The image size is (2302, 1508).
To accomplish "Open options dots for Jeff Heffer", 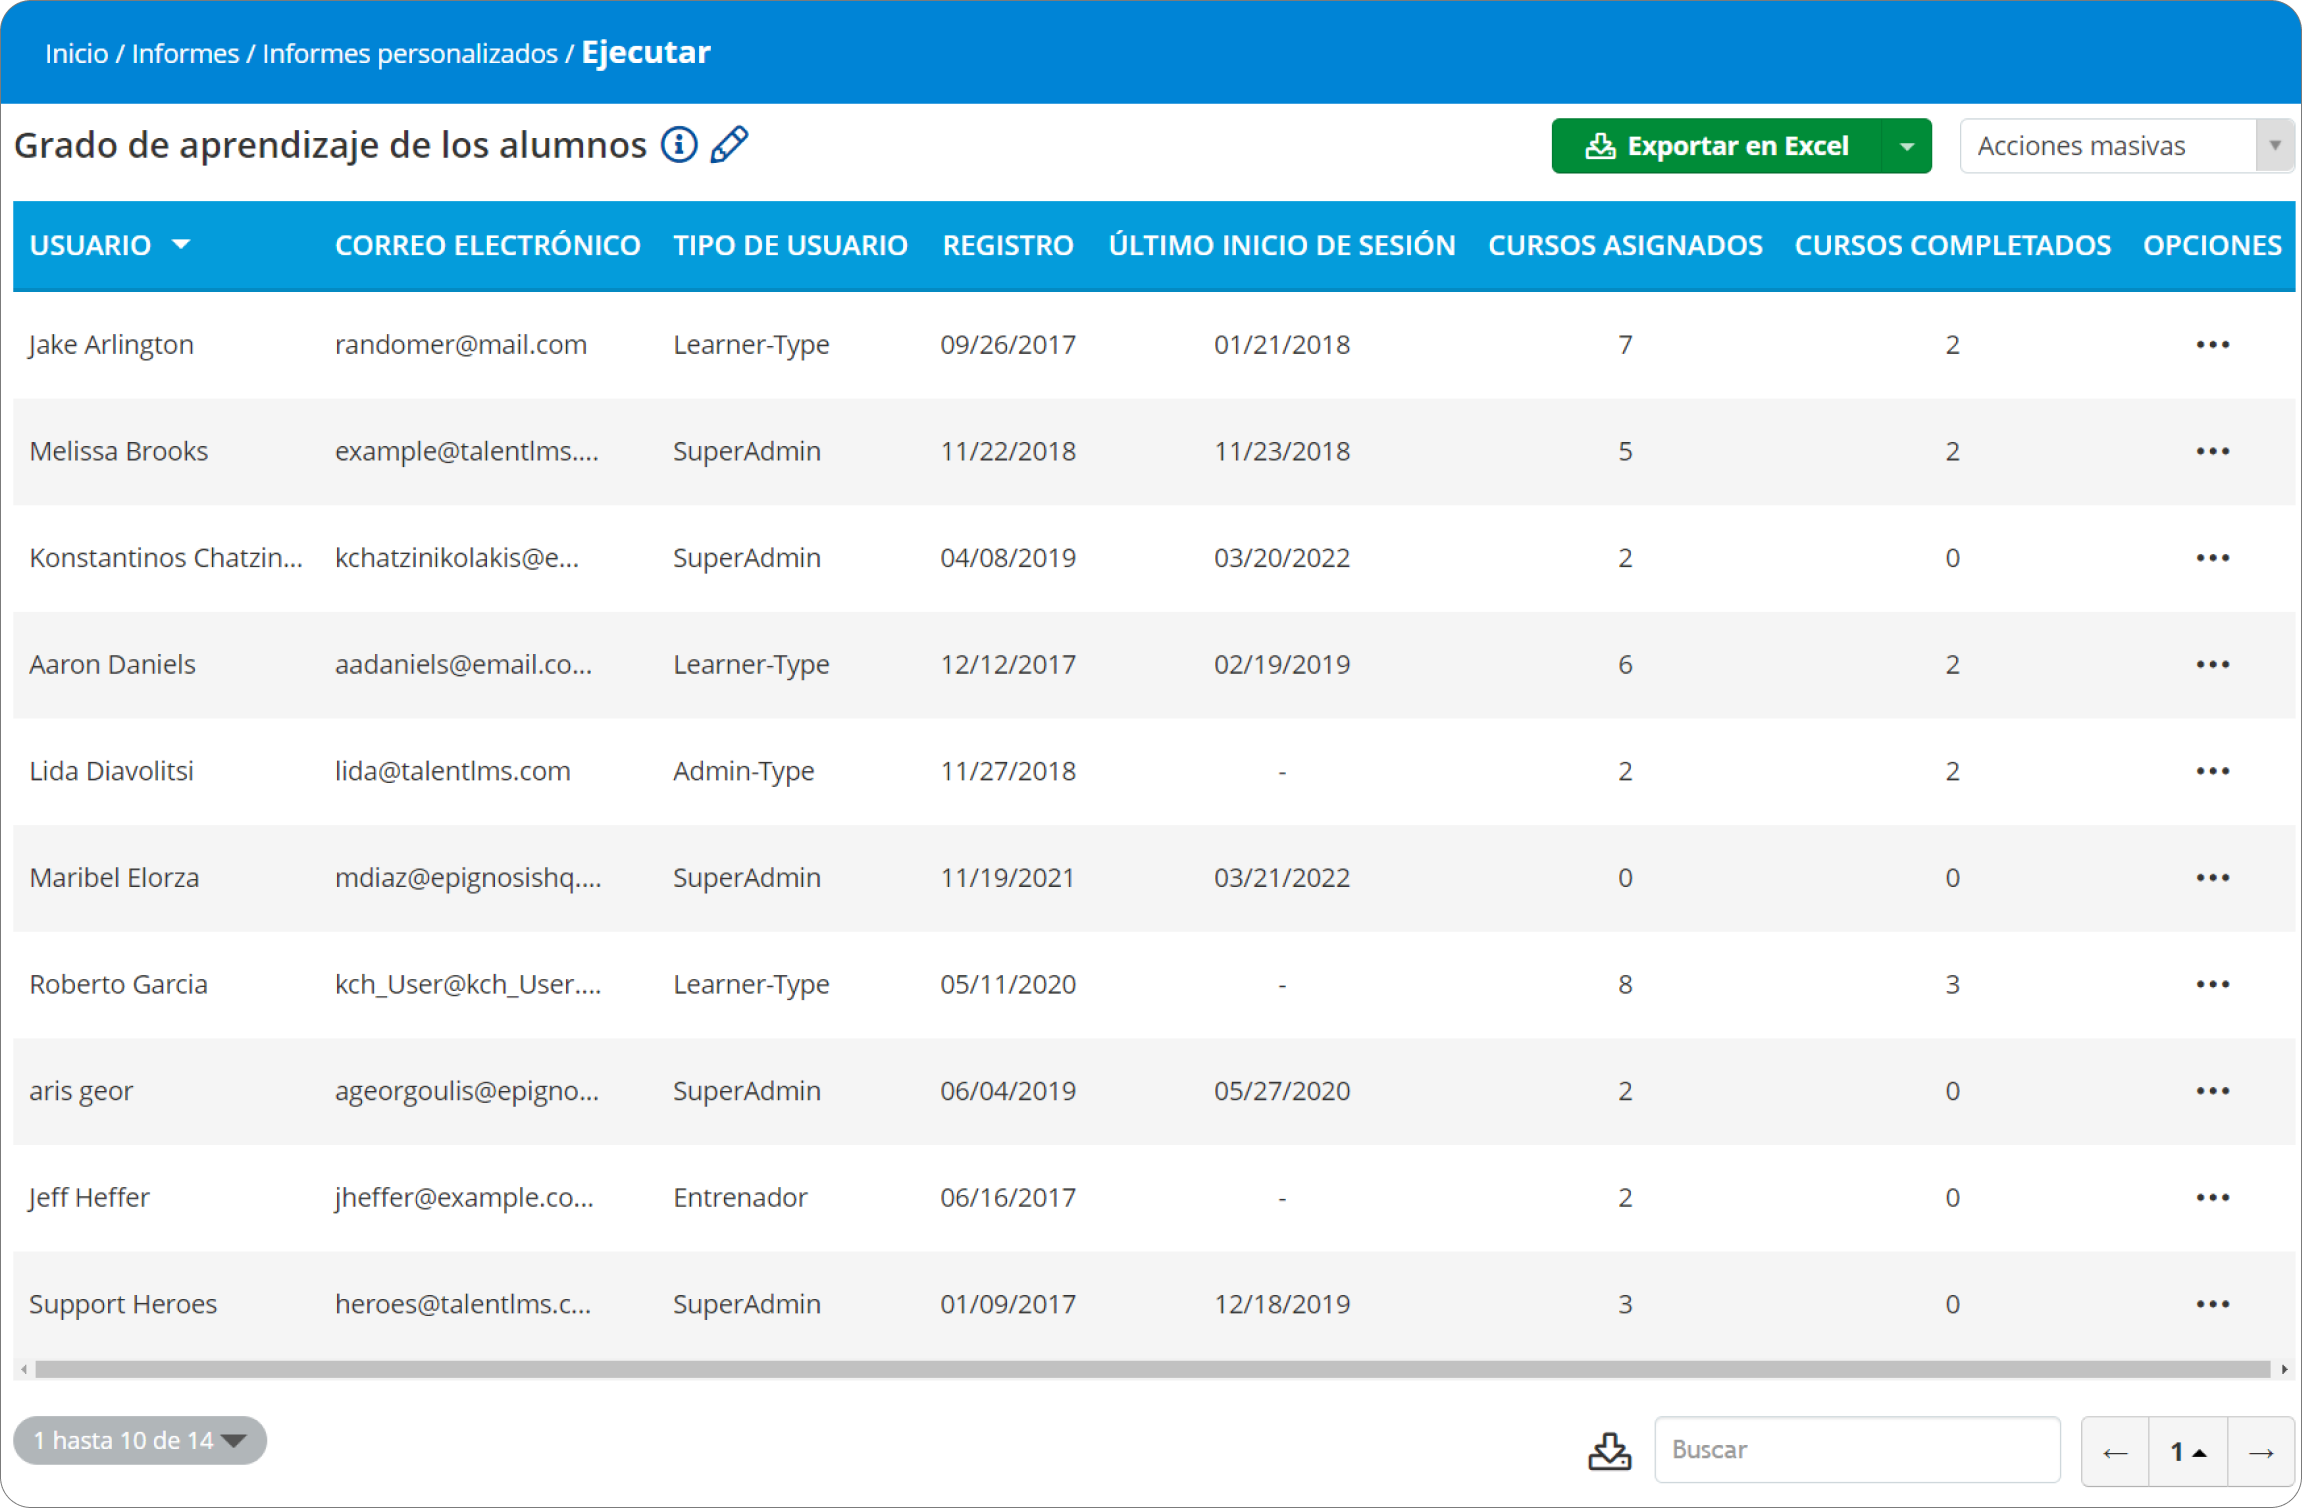I will coord(2212,1198).
